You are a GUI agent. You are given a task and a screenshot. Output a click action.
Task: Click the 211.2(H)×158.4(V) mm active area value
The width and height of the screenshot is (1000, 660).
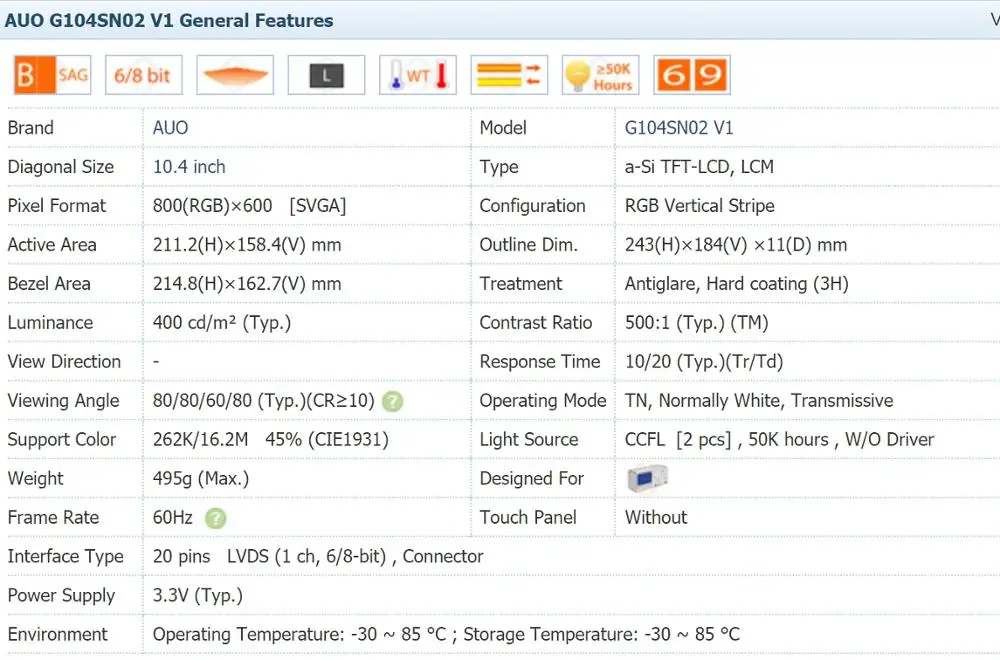[247, 245]
